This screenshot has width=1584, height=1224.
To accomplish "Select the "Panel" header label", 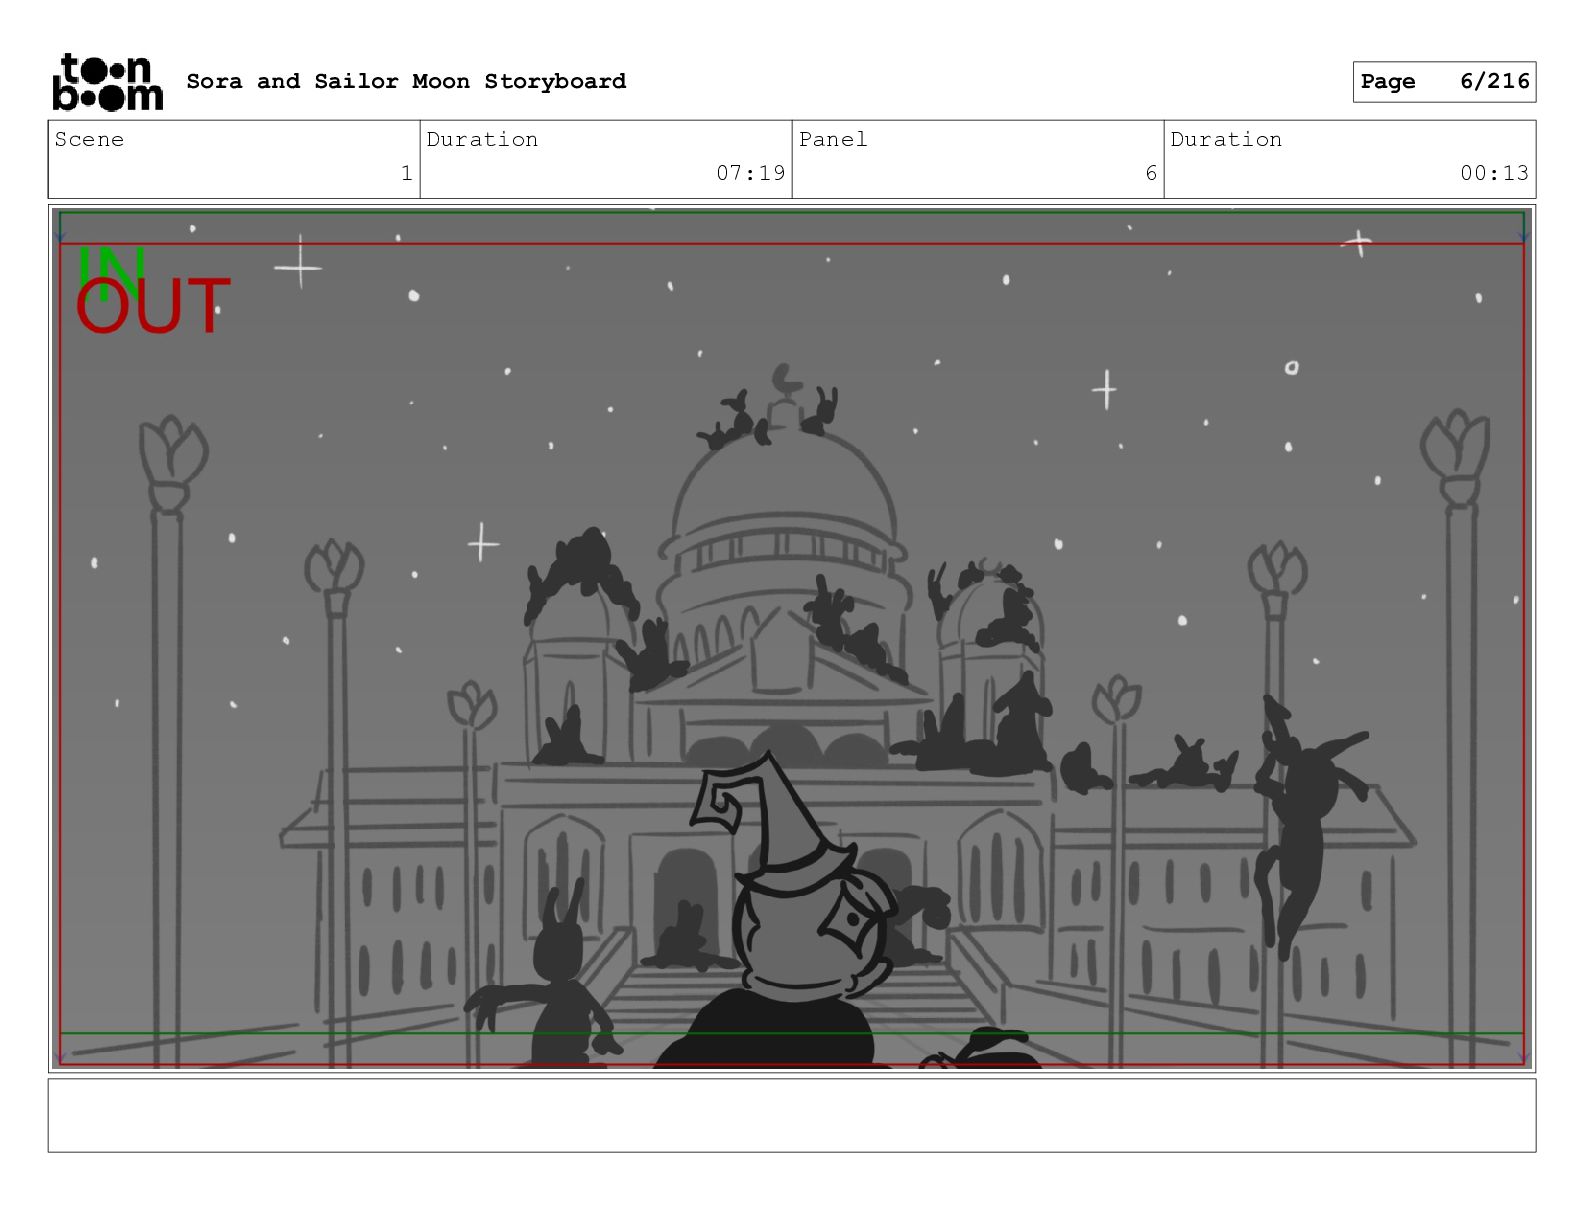I will (833, 140).
